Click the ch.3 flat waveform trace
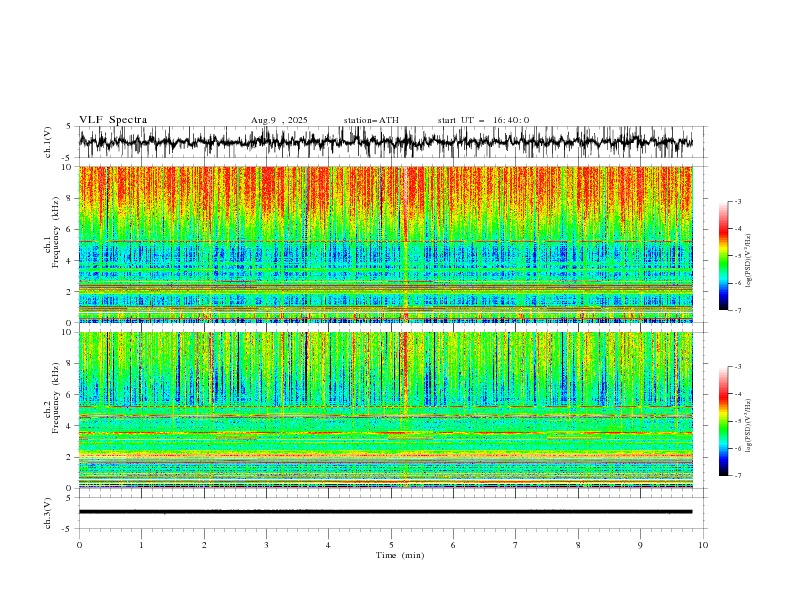This screenshot has height=612, width=792. point(385,512)
